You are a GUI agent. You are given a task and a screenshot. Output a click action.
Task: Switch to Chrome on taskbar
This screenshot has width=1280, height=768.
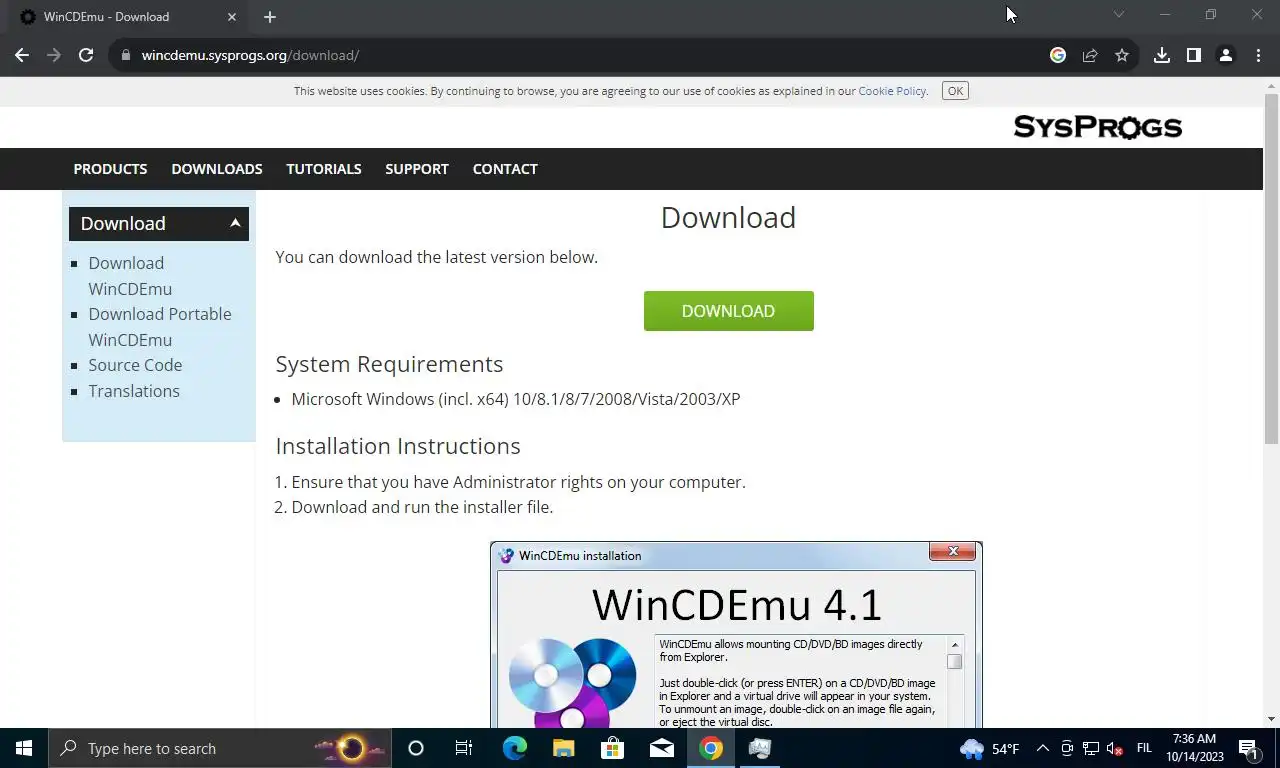pyautogui.click(x=710, y=748)
